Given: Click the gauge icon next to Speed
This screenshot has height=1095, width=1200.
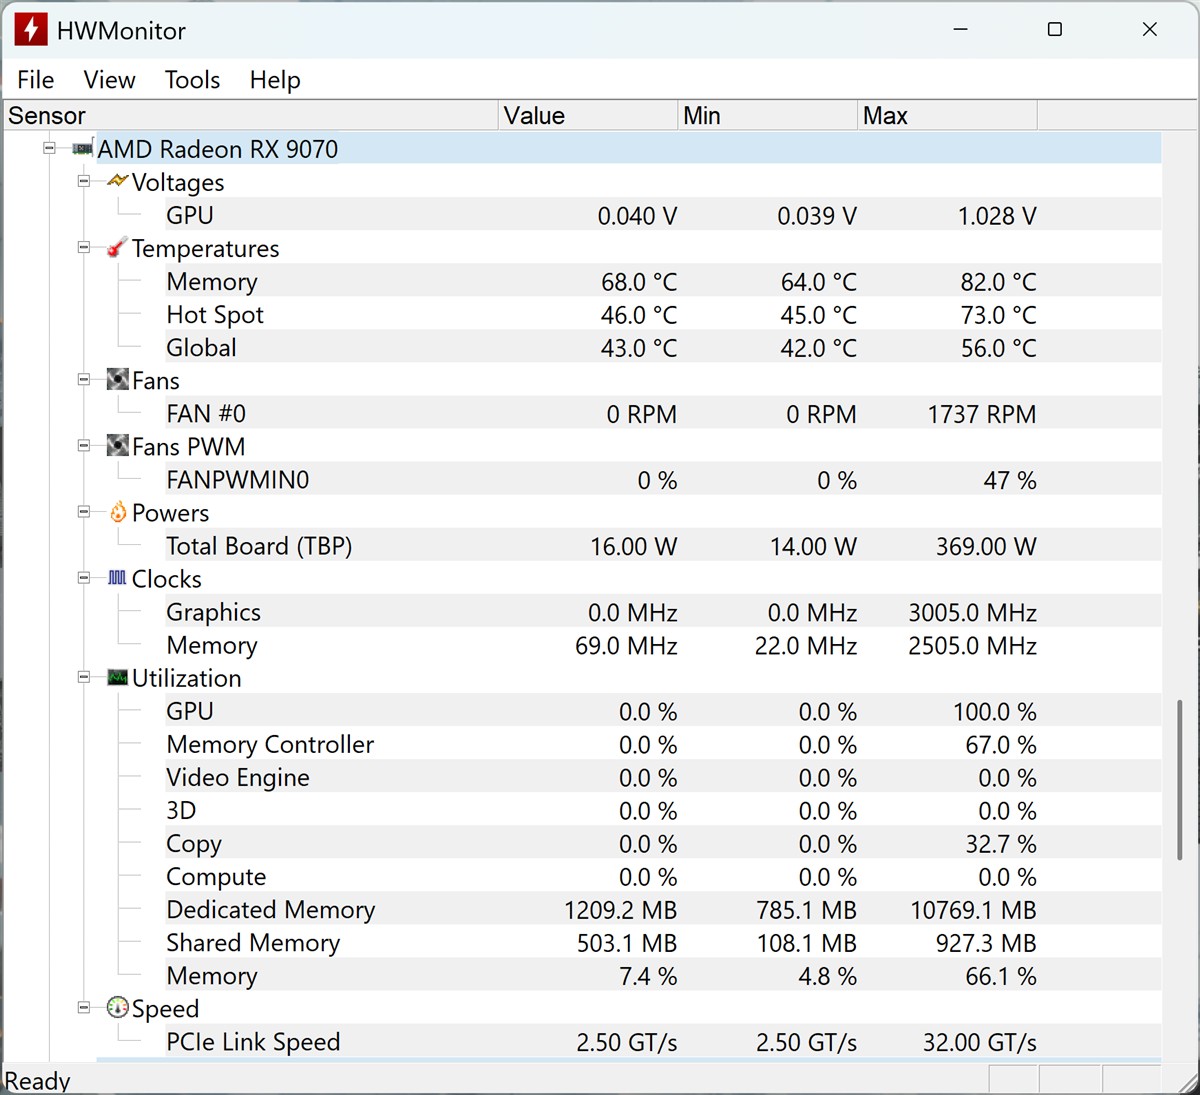Looking at the screenshot, I should pyautogui.click(x=117, y=1008).
